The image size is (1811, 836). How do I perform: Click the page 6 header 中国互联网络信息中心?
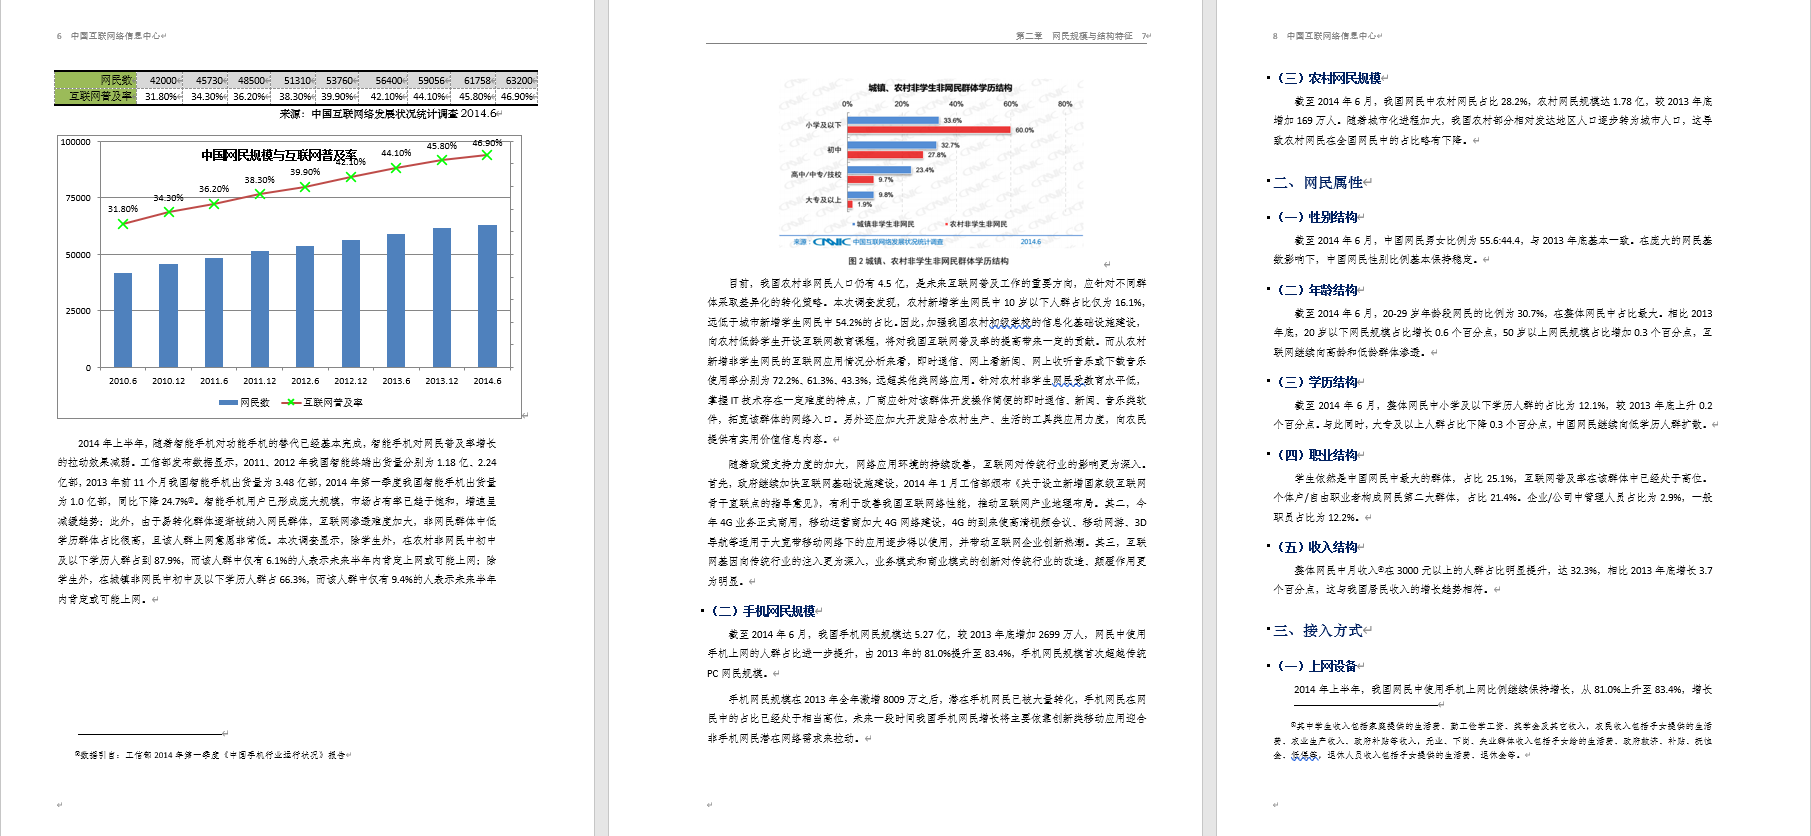[x=115, y=36]
